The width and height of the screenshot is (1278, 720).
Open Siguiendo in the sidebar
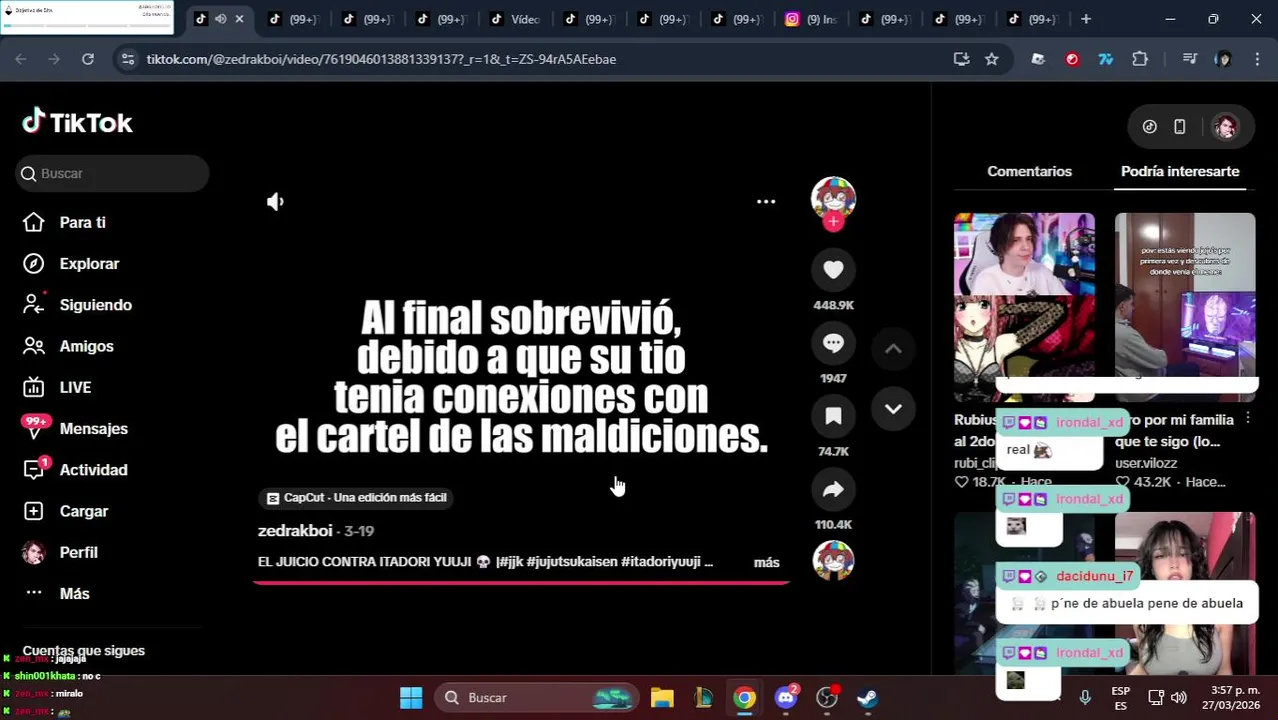tap(95, 305)
